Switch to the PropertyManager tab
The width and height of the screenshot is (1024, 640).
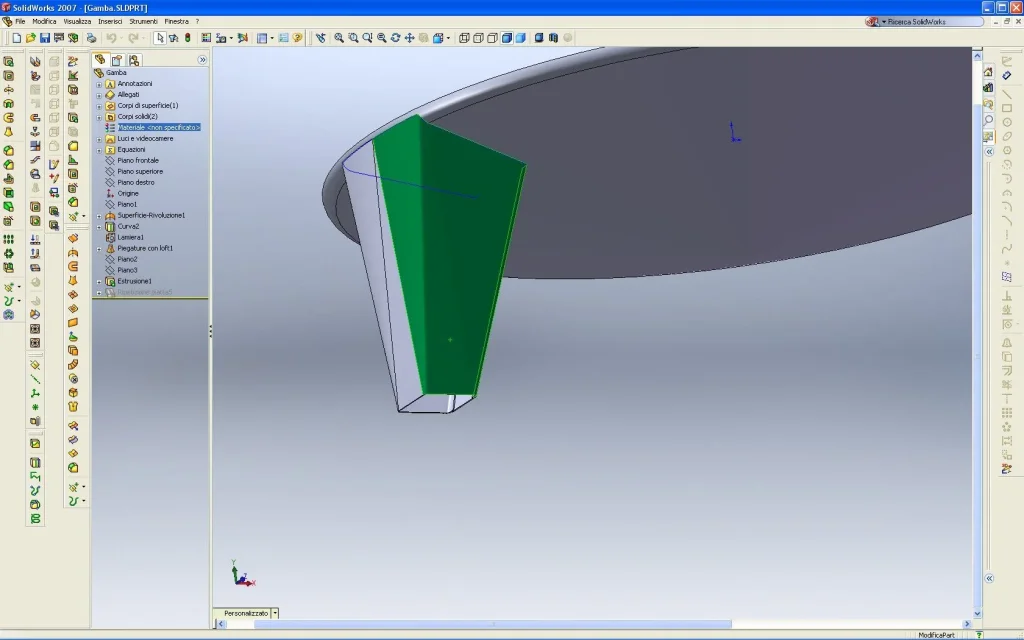pyautogui.click(x=117, y=60)
